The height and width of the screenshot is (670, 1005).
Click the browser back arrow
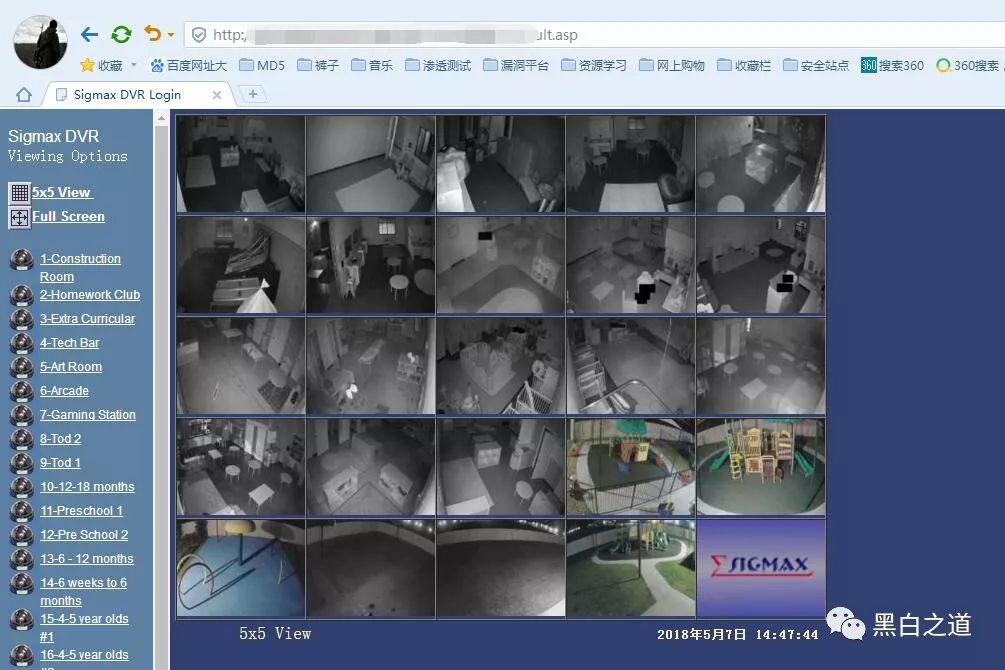89,34
